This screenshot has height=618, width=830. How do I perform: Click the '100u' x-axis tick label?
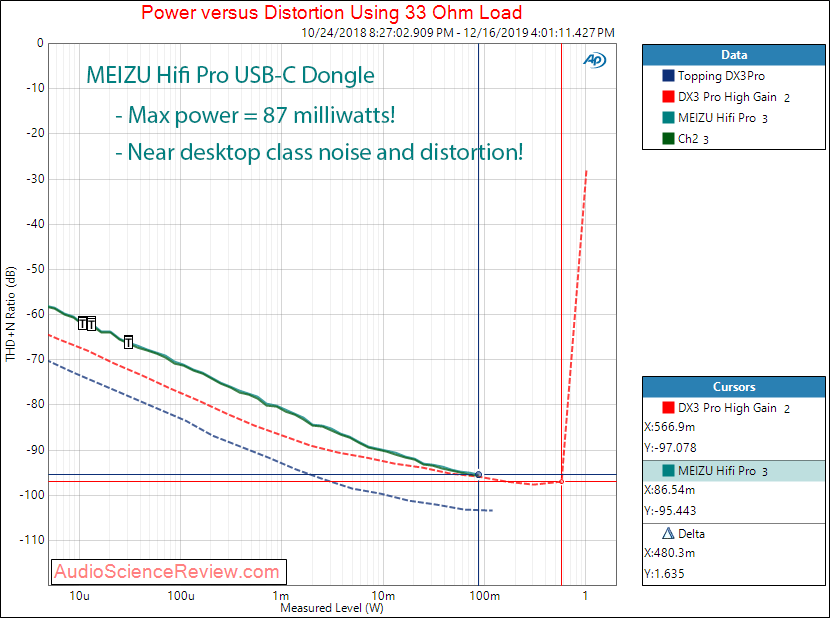point(181,596)
